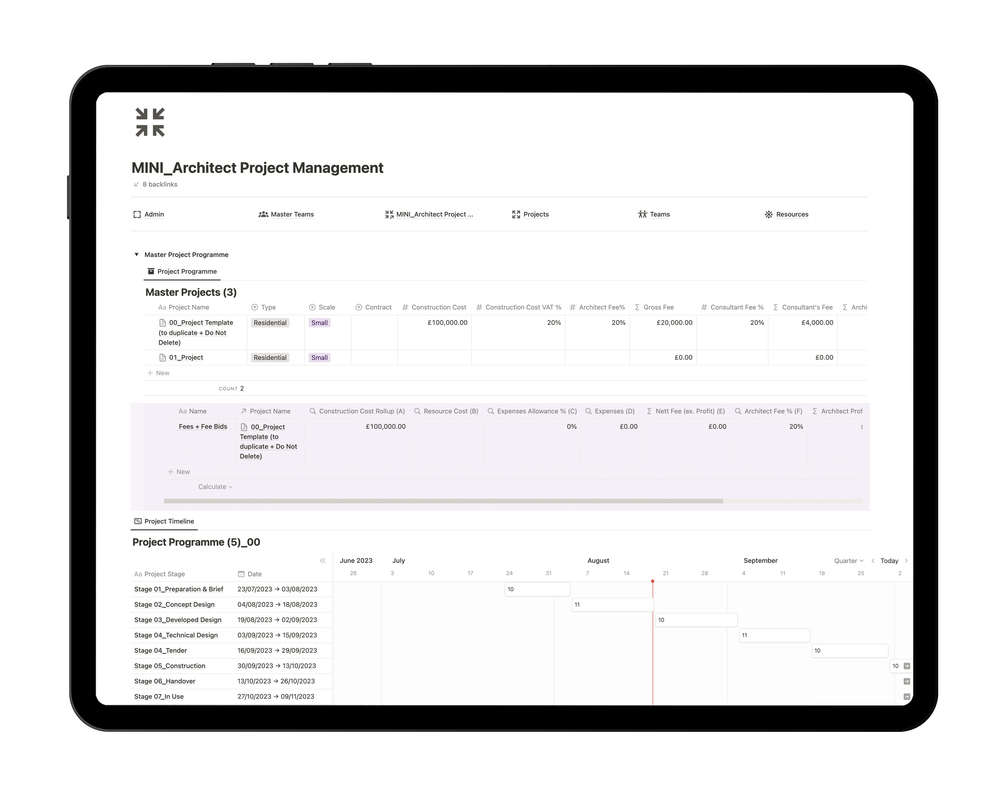Click the Gross Fee column header
The width and height of the screenshot is (1005, 798).
(x=654, y=308)
